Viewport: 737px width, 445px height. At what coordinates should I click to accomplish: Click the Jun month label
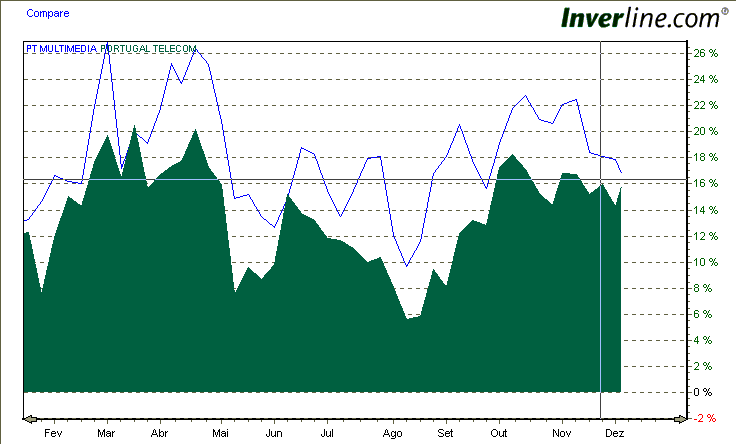[x=274, y=433]
